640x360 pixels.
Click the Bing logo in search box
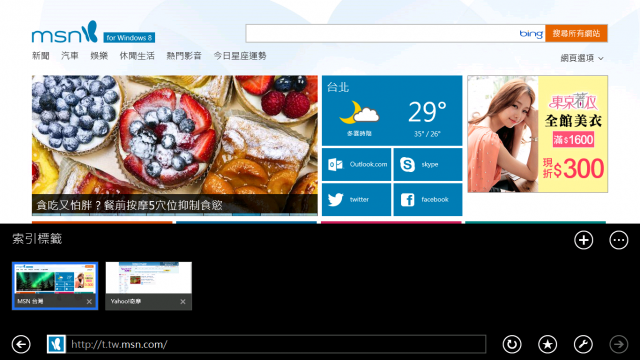531,33
